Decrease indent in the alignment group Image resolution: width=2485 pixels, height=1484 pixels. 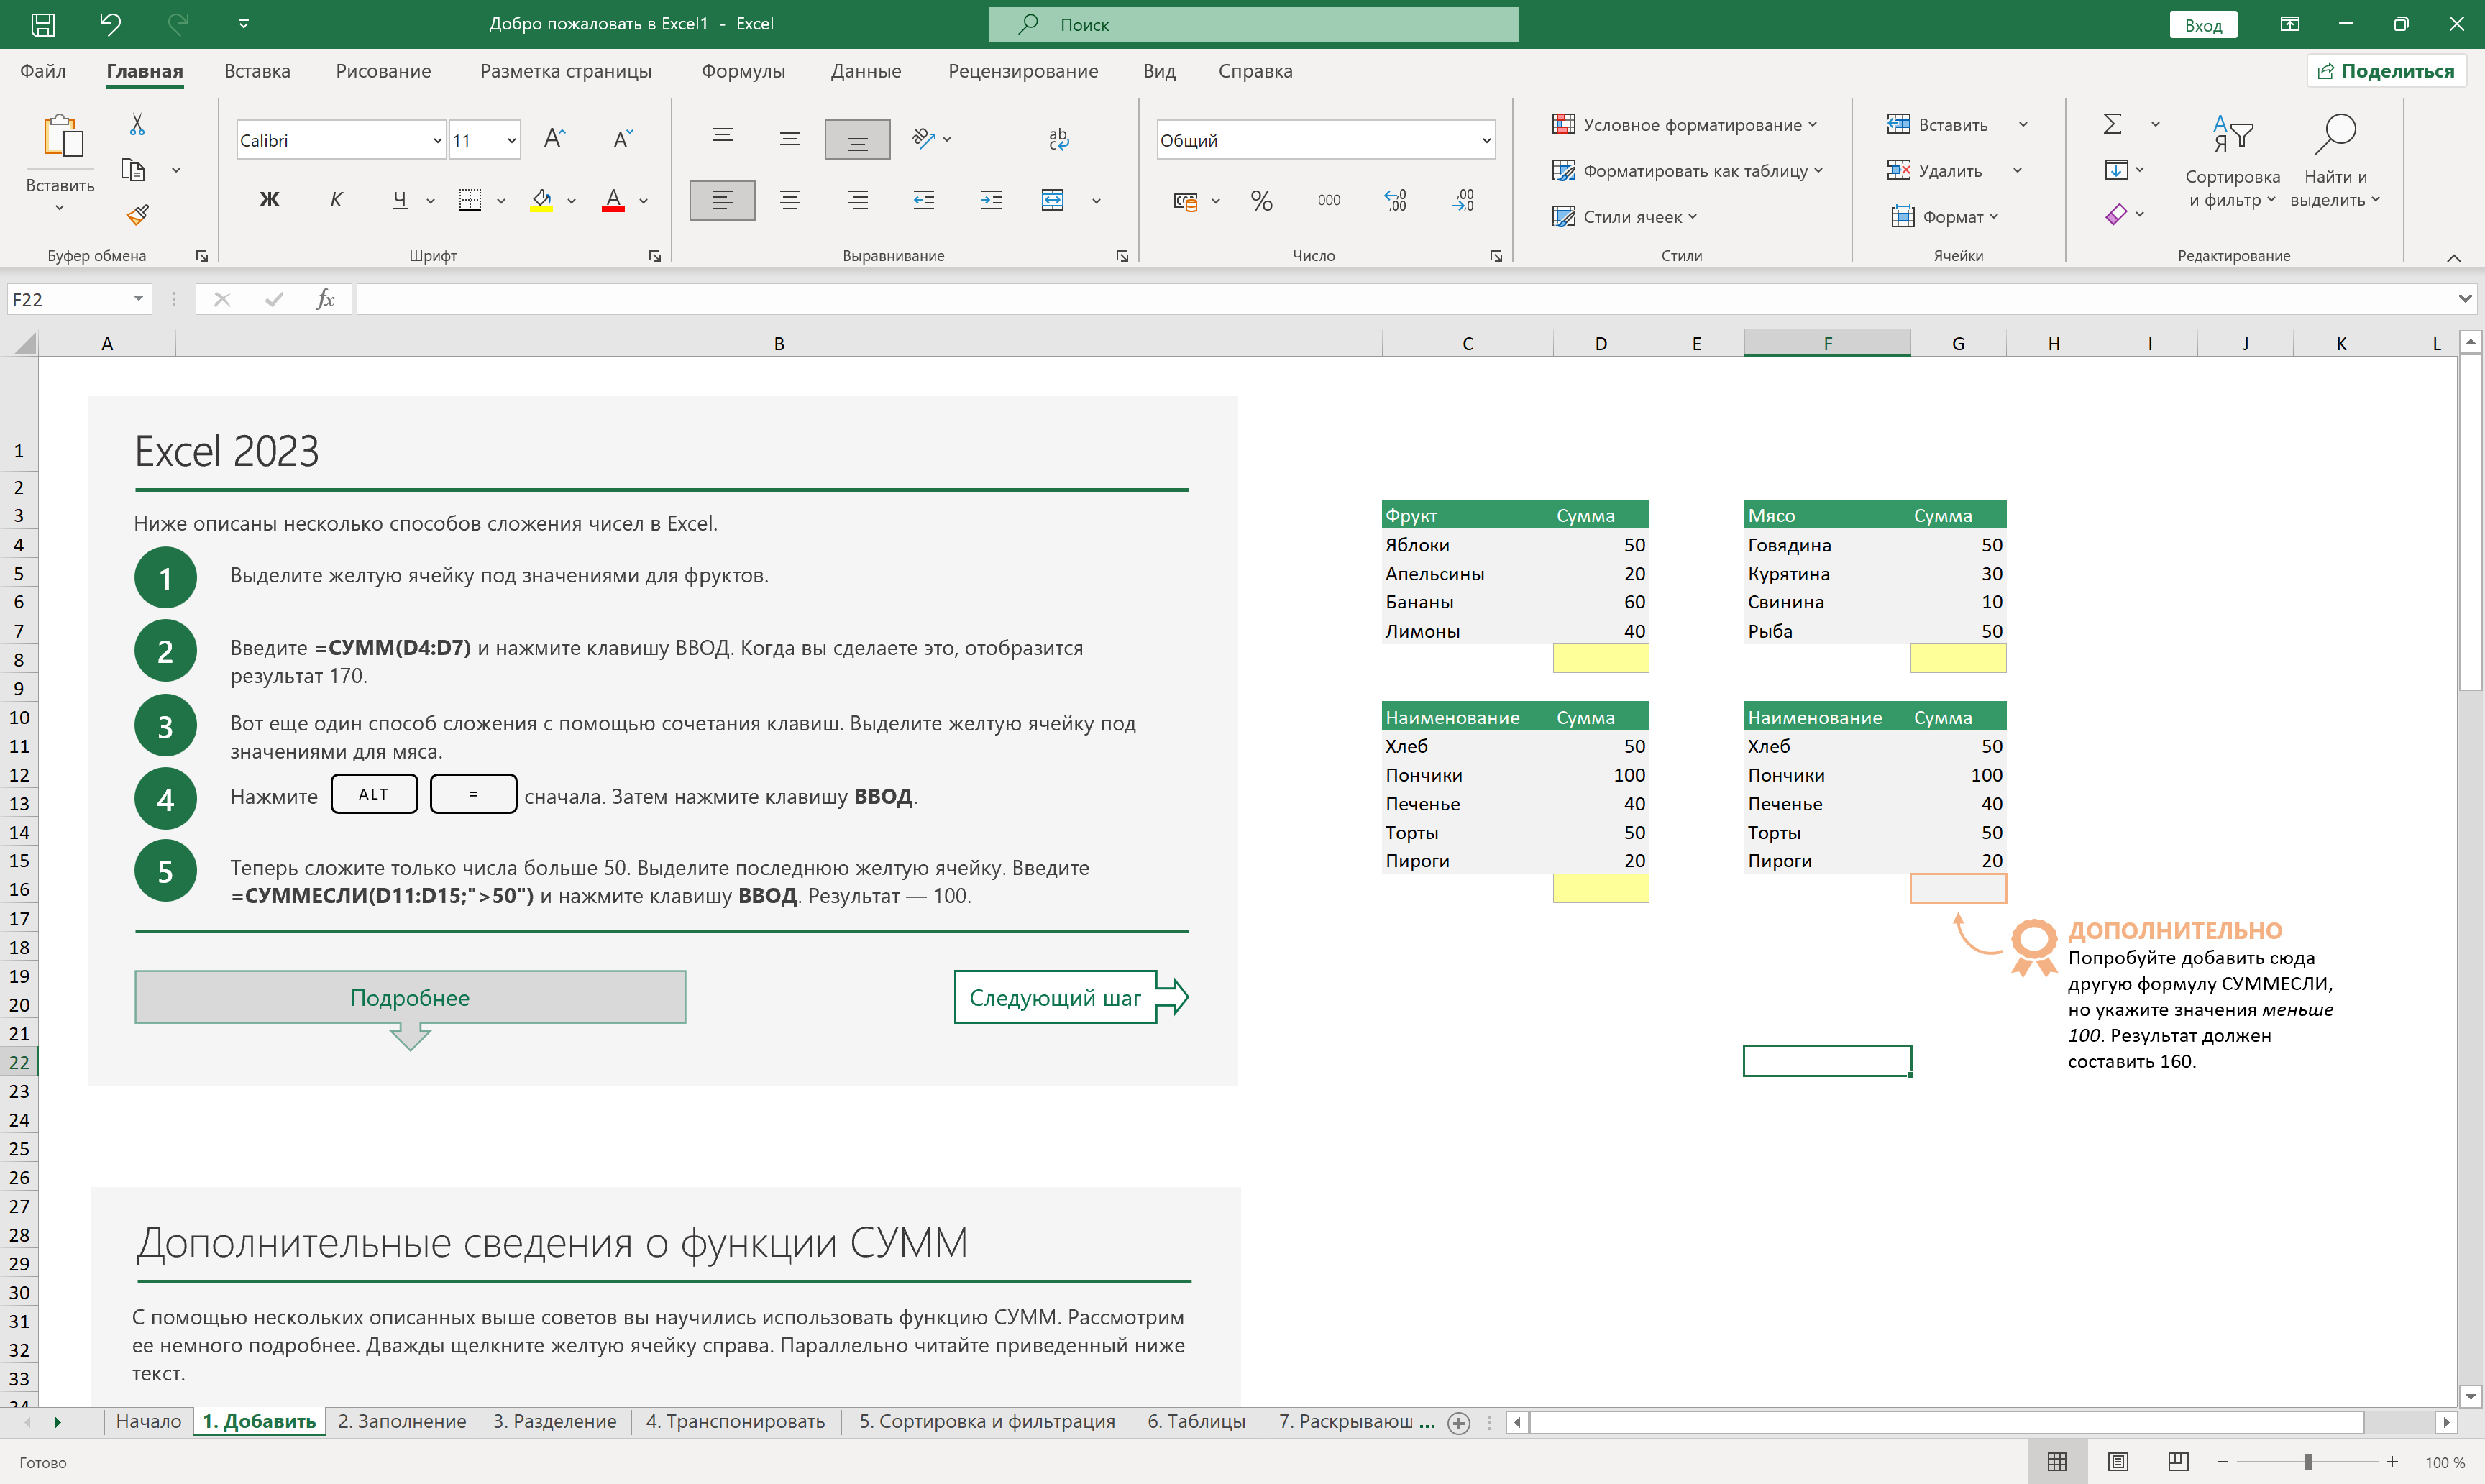[x=923, y=200]
